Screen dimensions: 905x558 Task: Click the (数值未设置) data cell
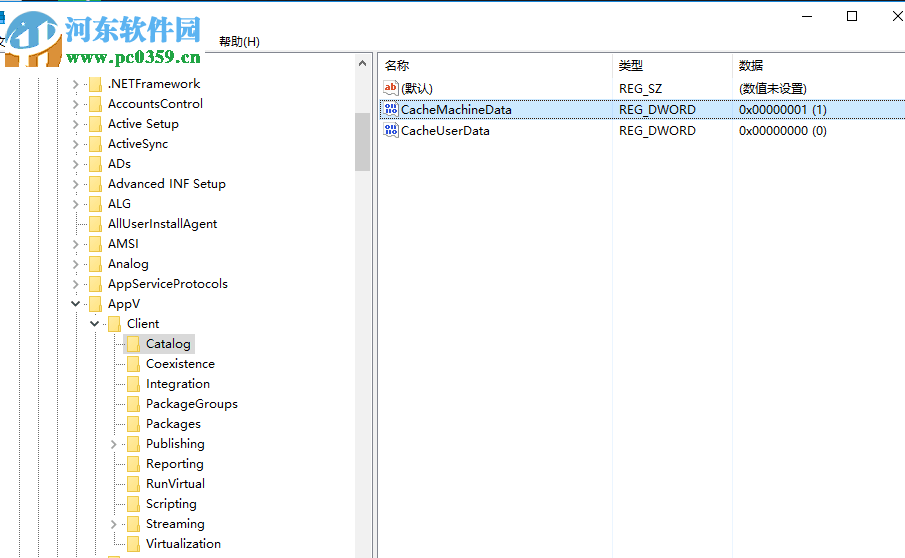pyautogui.click(x=772, y=88)
